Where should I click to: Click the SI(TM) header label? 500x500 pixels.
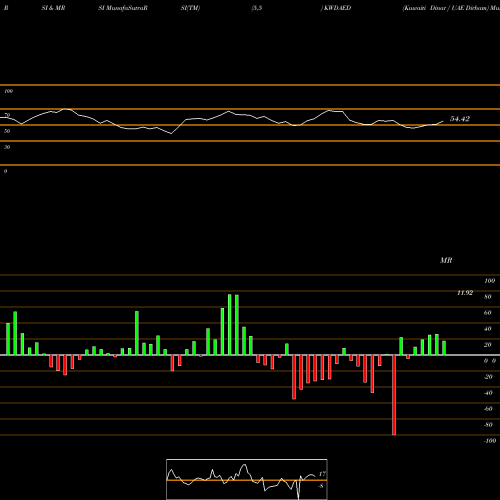coord(190,8)
